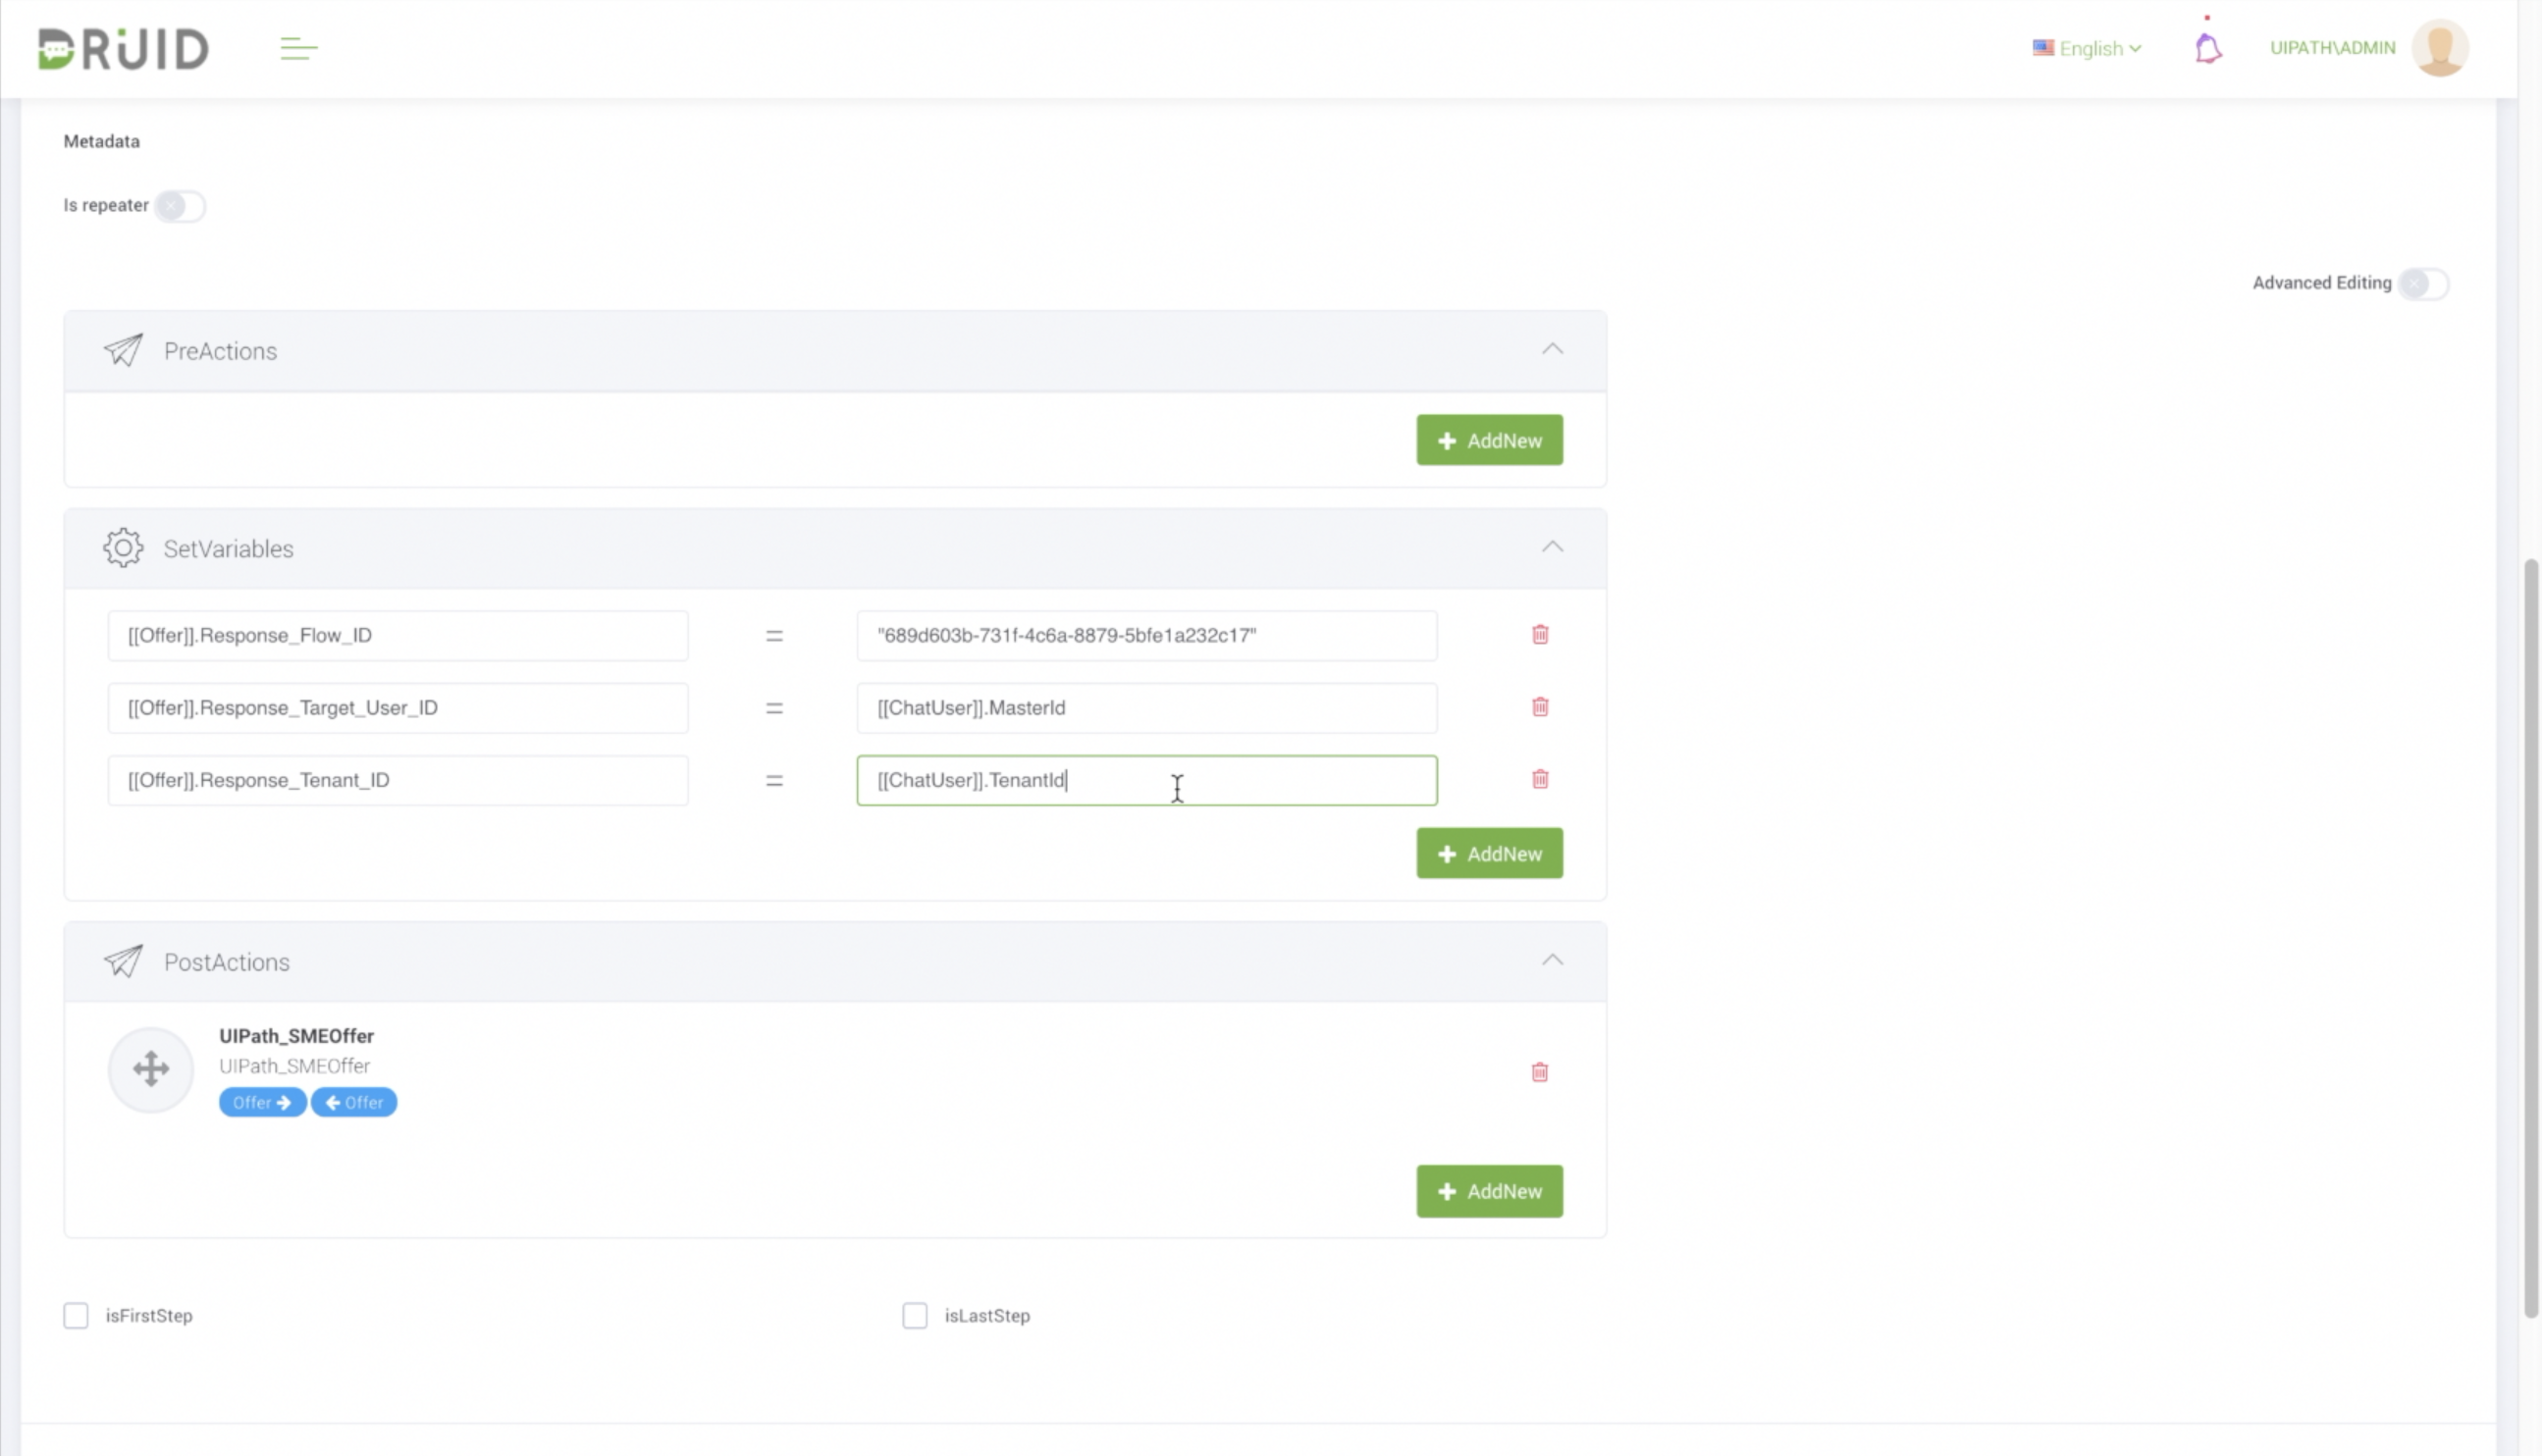Click AddNew in the SetVariables section
This screenshot has height=1456, width=2542.
[1489, 853]
